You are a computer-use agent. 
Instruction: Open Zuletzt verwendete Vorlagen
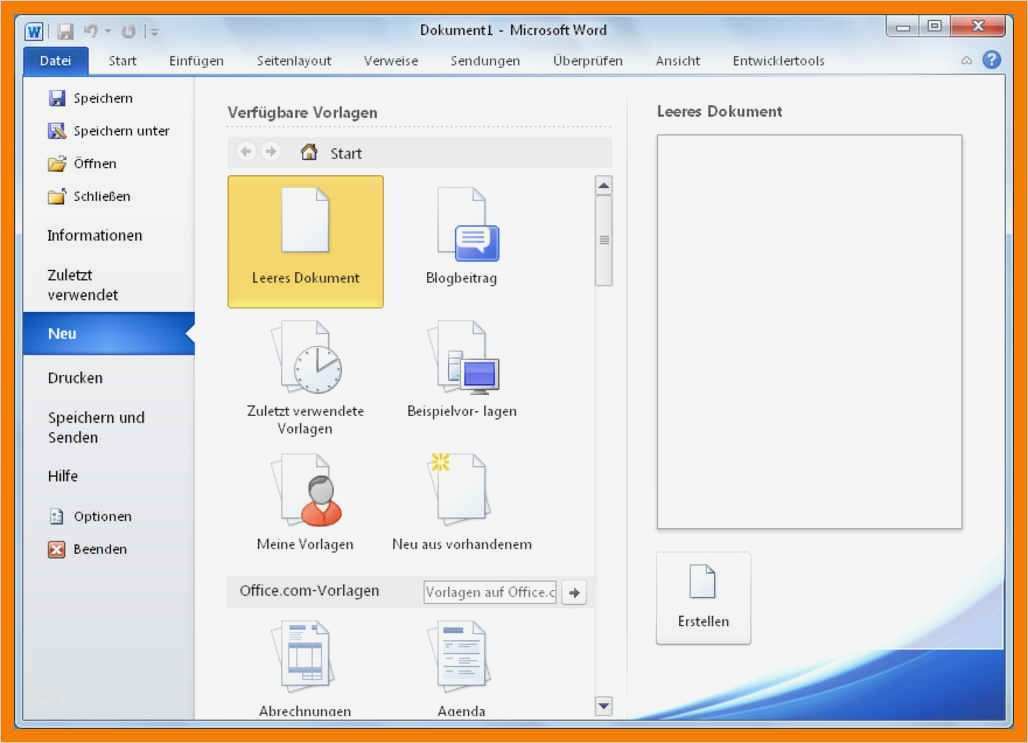(x=306, y=378)
